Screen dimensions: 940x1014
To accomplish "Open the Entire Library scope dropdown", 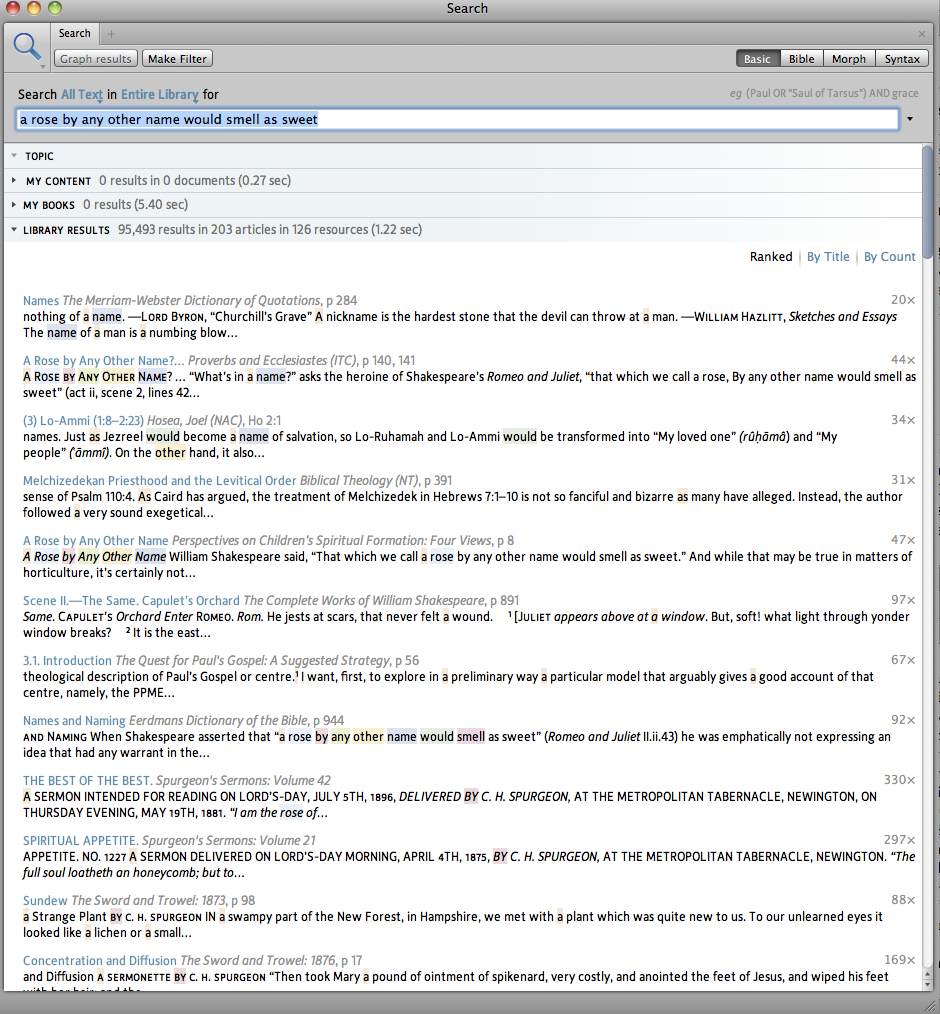I will click(160, 94).
